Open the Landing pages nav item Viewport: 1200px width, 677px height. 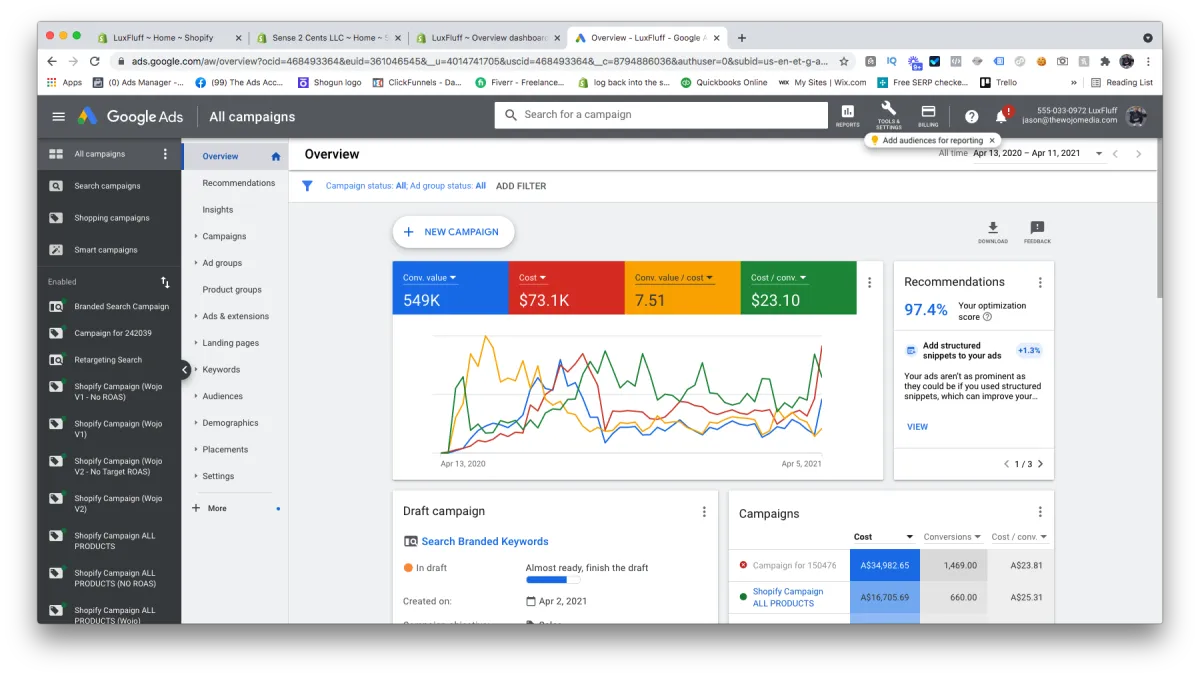[x=230, y=343]
